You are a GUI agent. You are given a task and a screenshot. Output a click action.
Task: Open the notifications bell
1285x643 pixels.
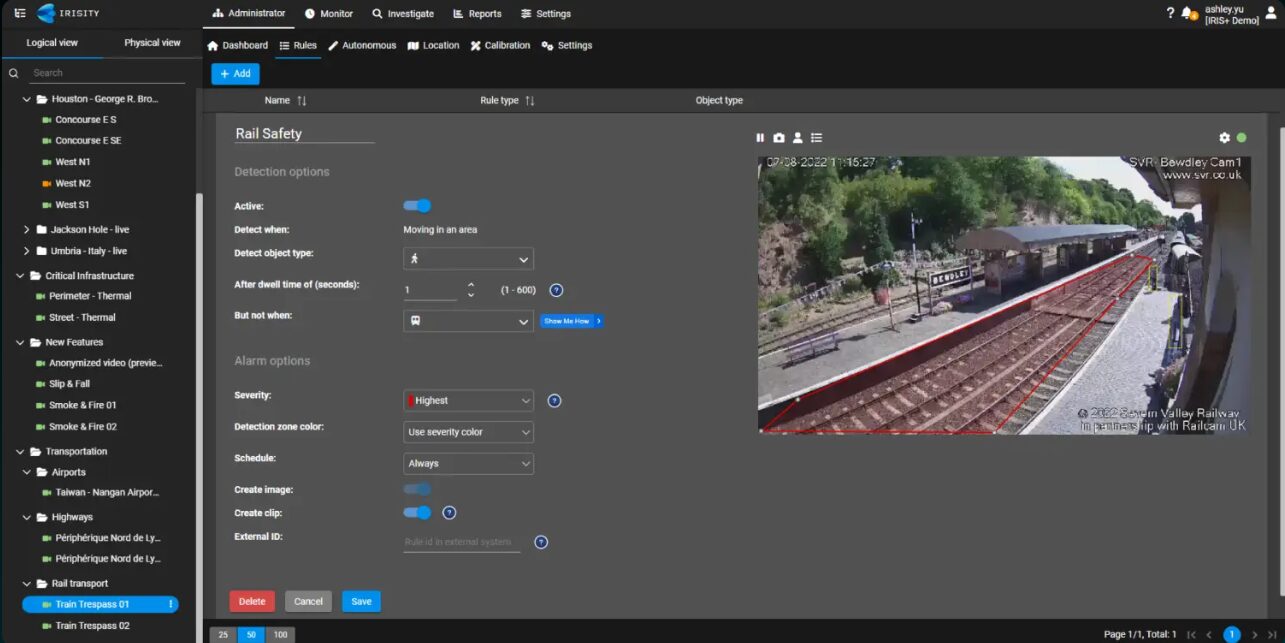(1187, 13)
